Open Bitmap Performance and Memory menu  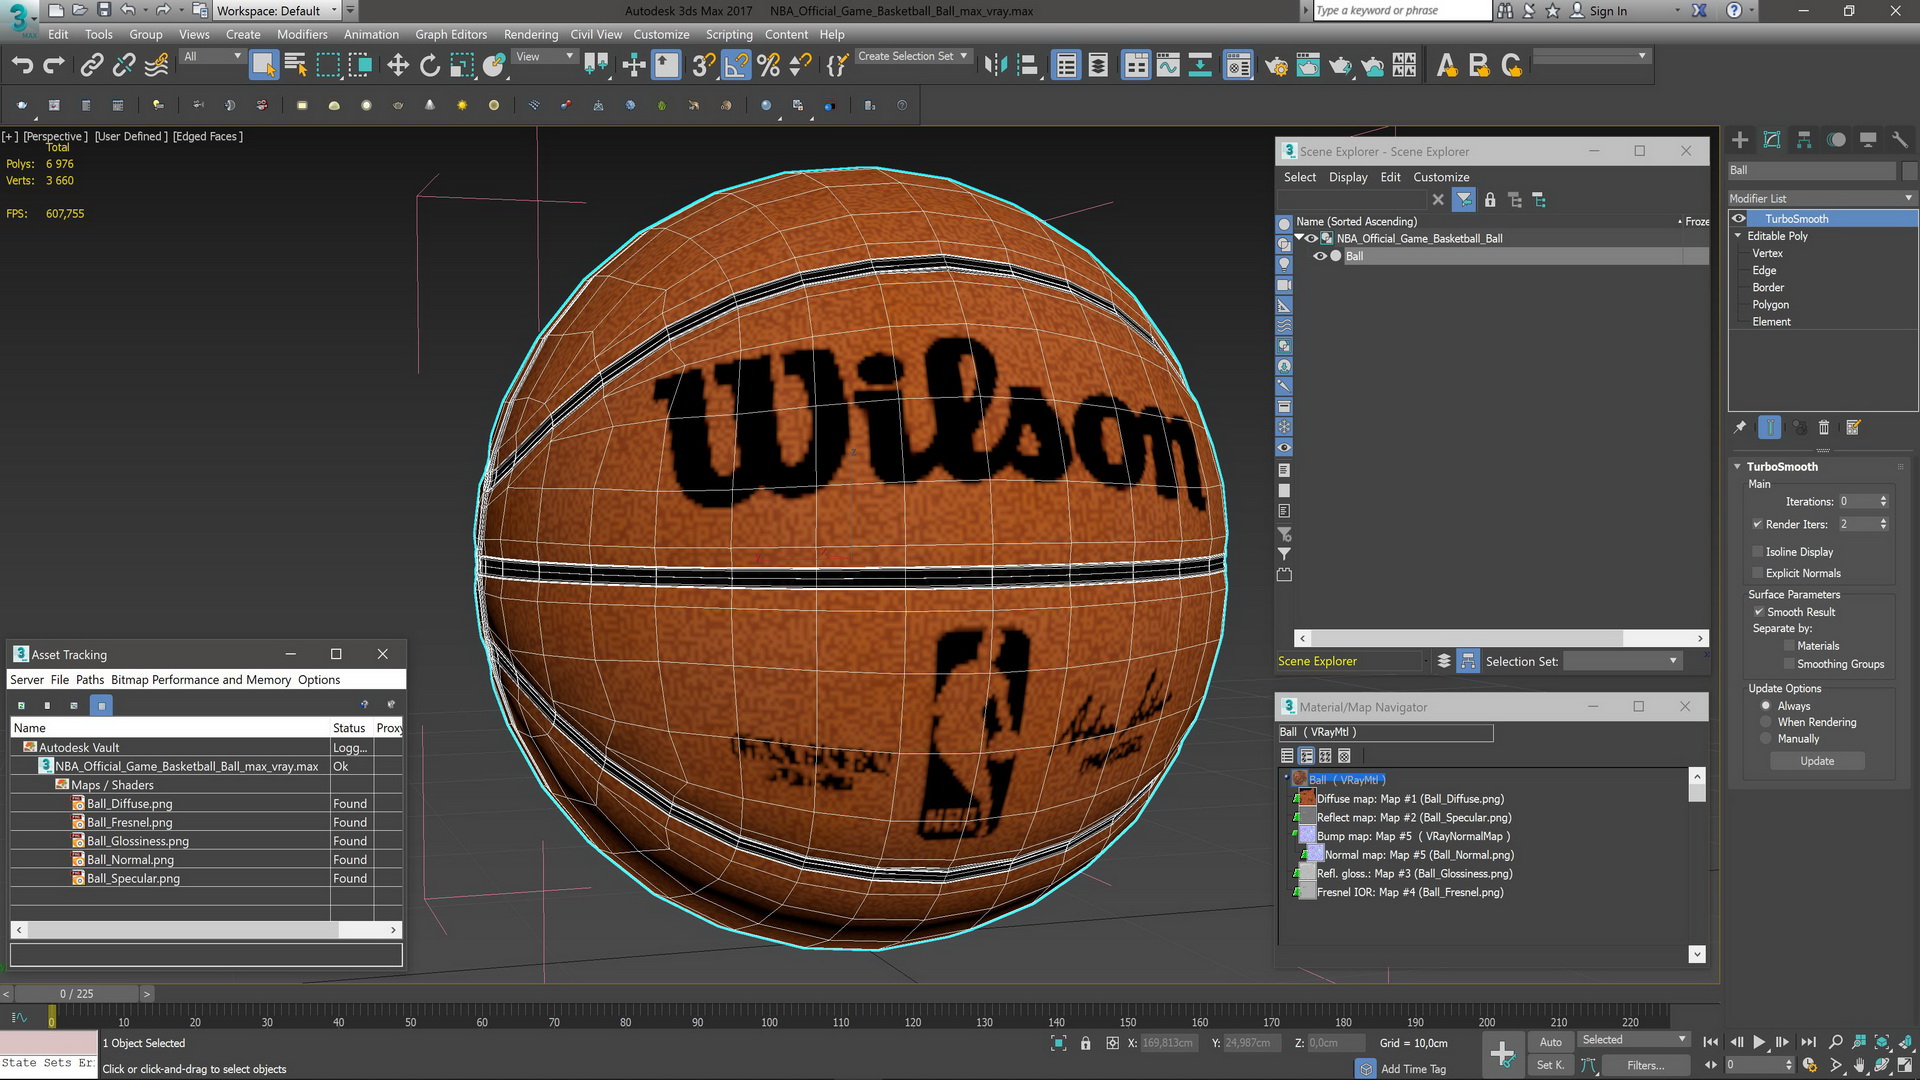click(201, 680)
